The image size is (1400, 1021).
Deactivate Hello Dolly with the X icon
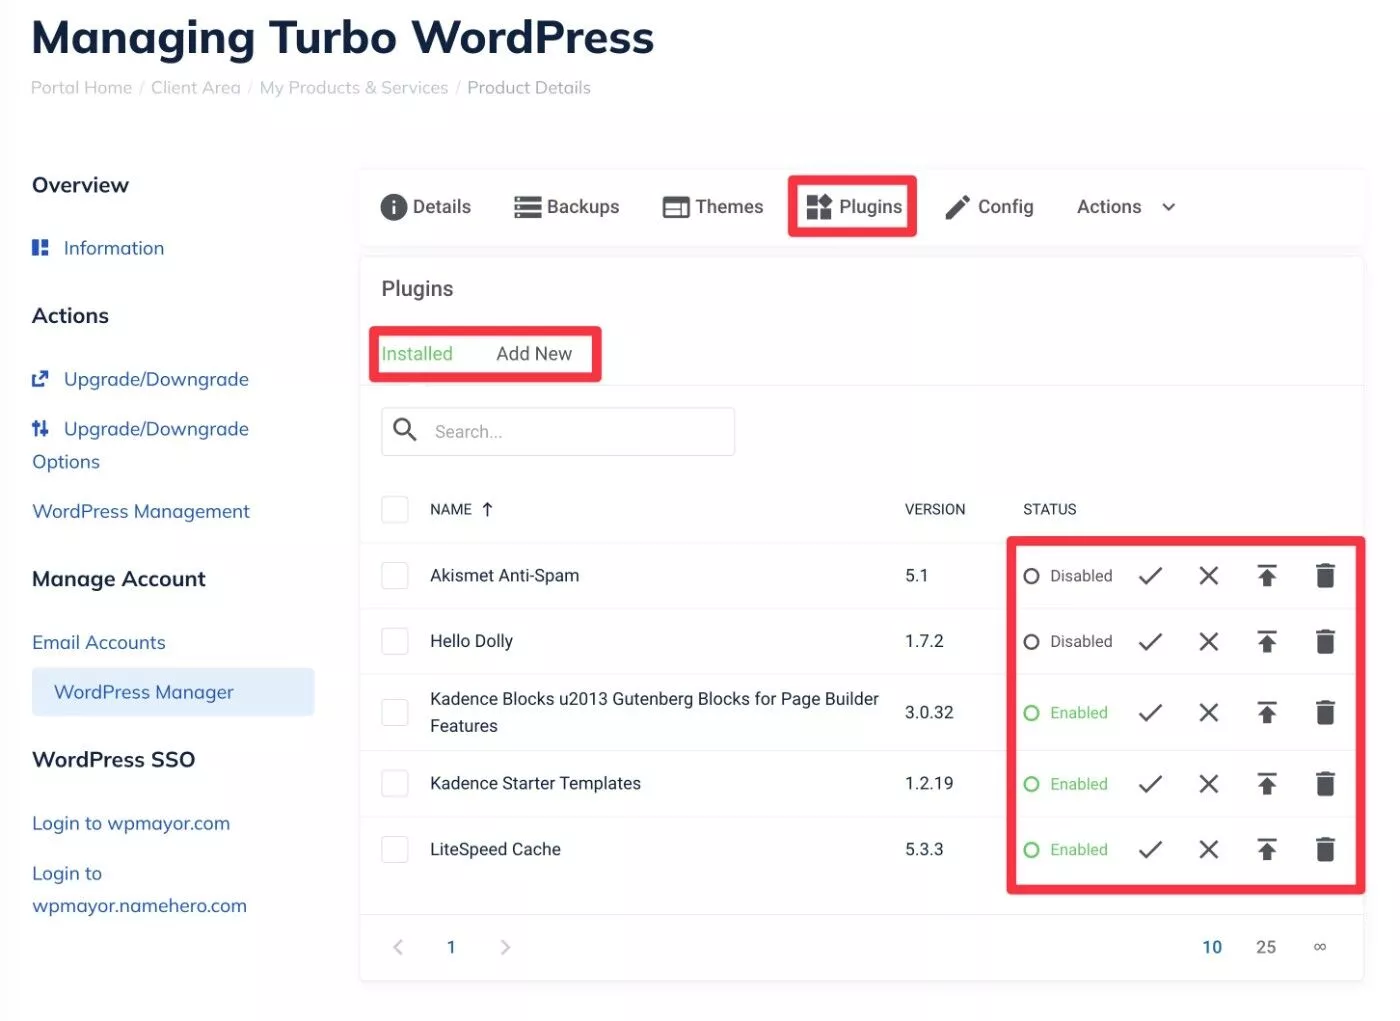point(1208,642)
